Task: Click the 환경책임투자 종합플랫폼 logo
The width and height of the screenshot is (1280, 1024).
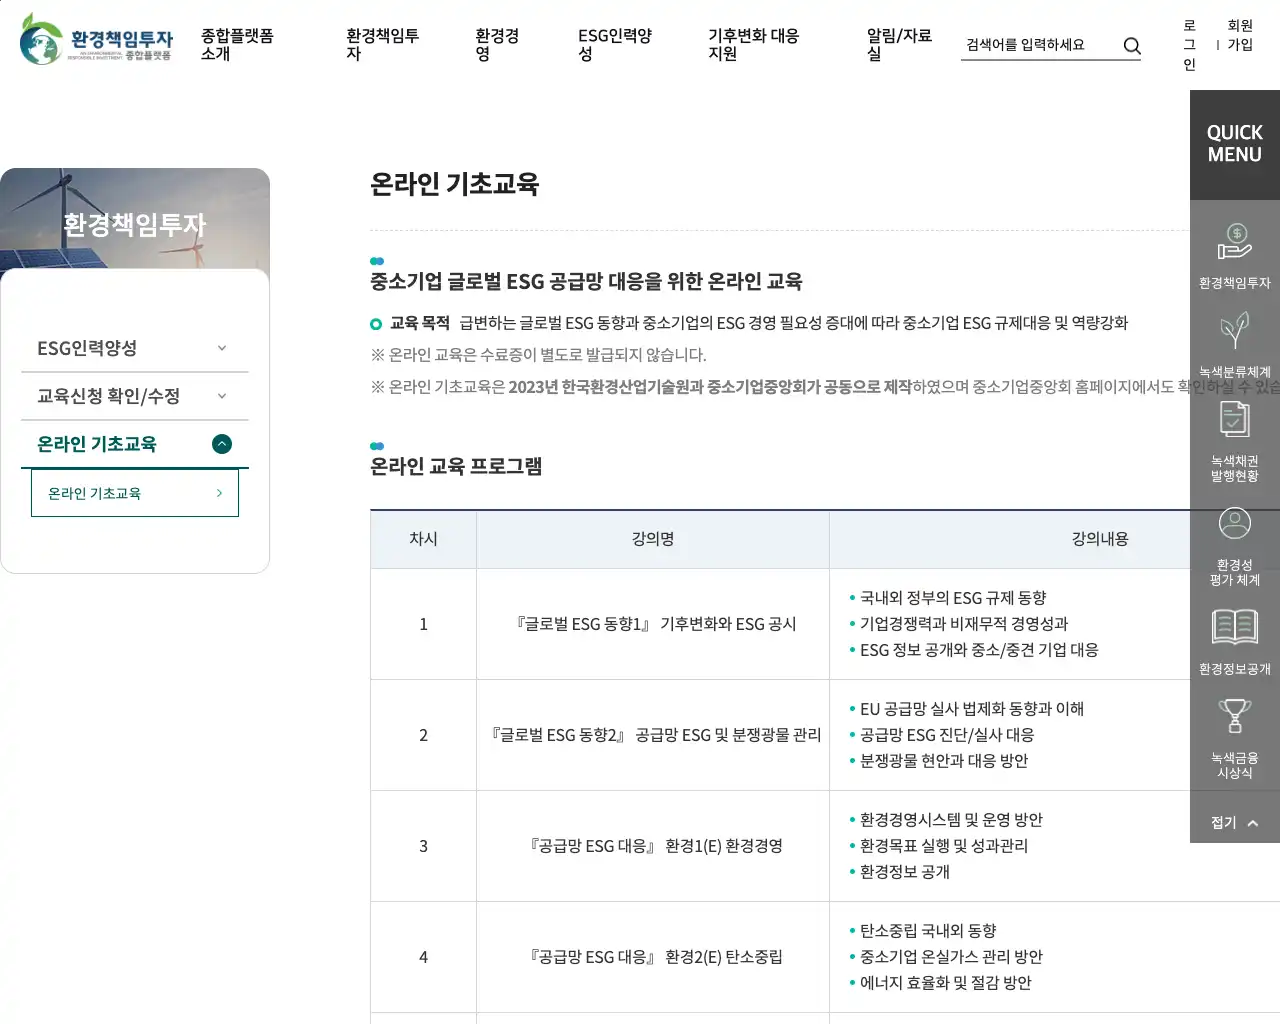Action: 96,40
